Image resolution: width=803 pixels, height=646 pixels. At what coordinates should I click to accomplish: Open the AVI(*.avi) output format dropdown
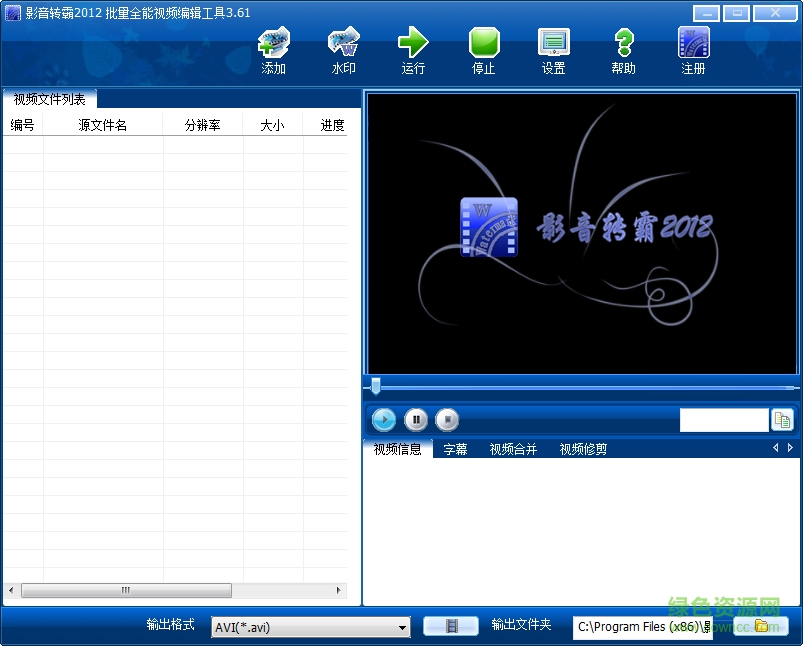tap(403, 627)
